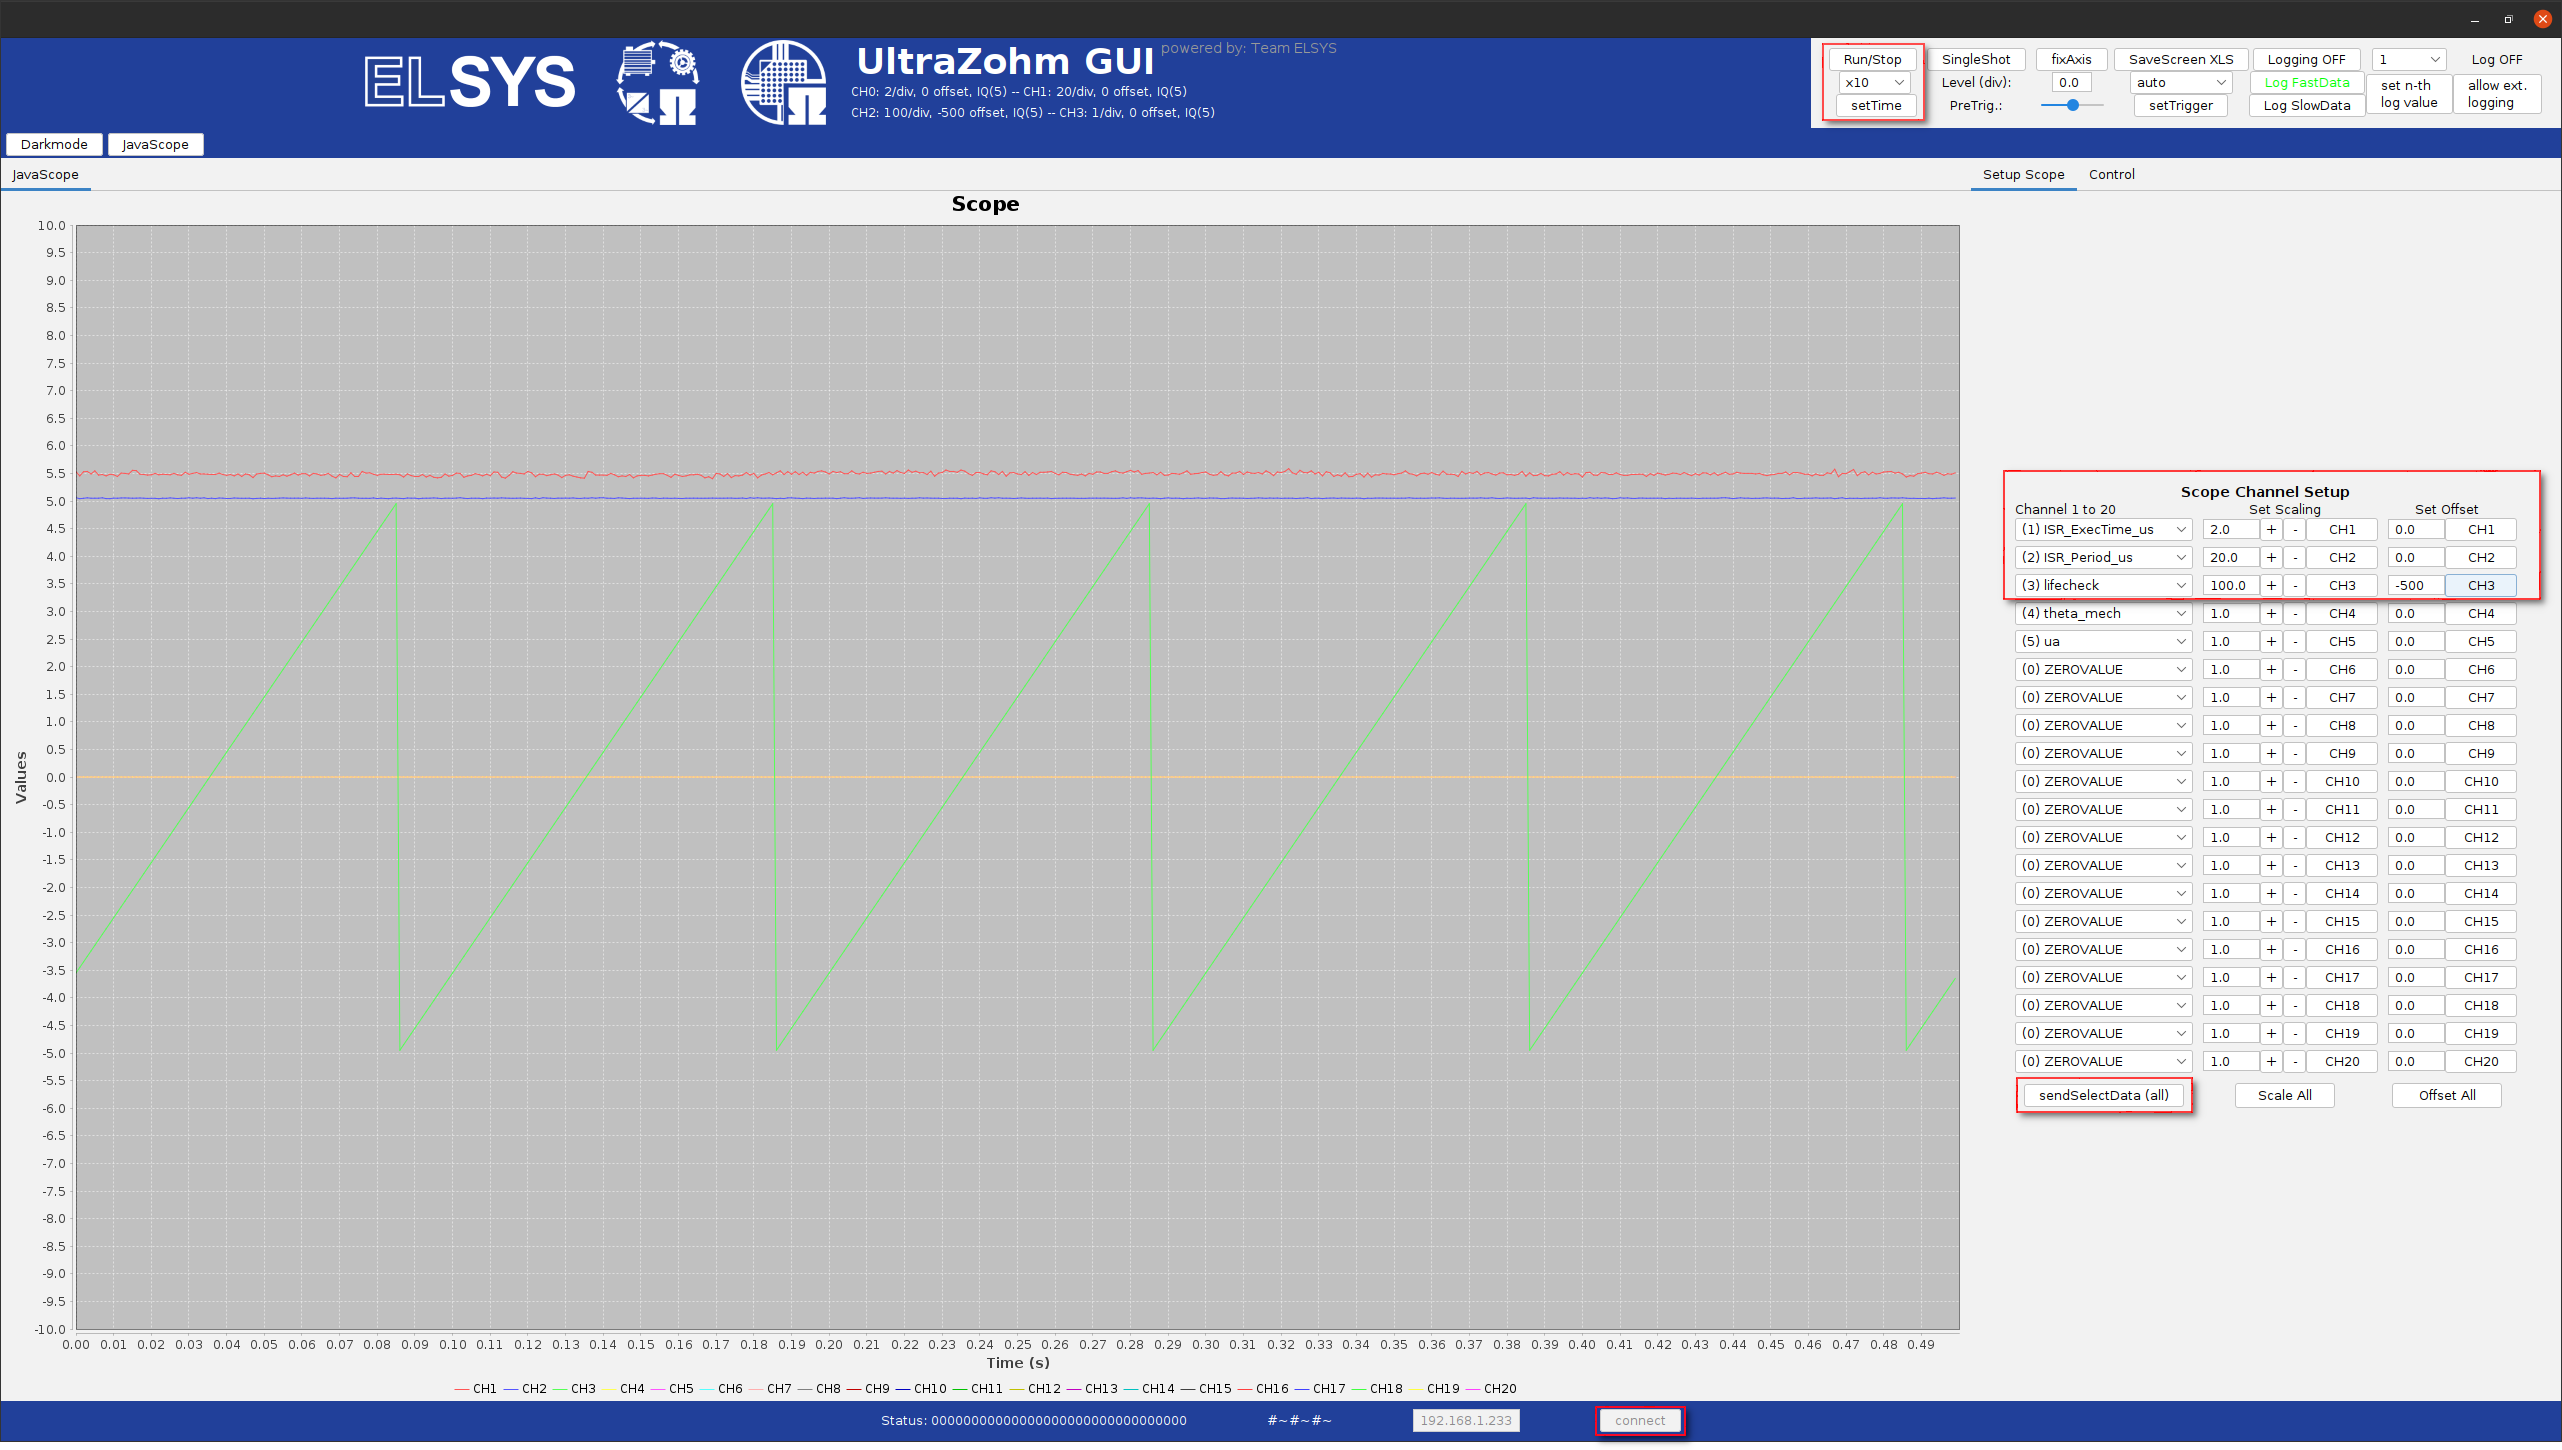Toggle Logging OFF button
This screenshot has height=1450, width=2562.
click(x=2306, y=59)
